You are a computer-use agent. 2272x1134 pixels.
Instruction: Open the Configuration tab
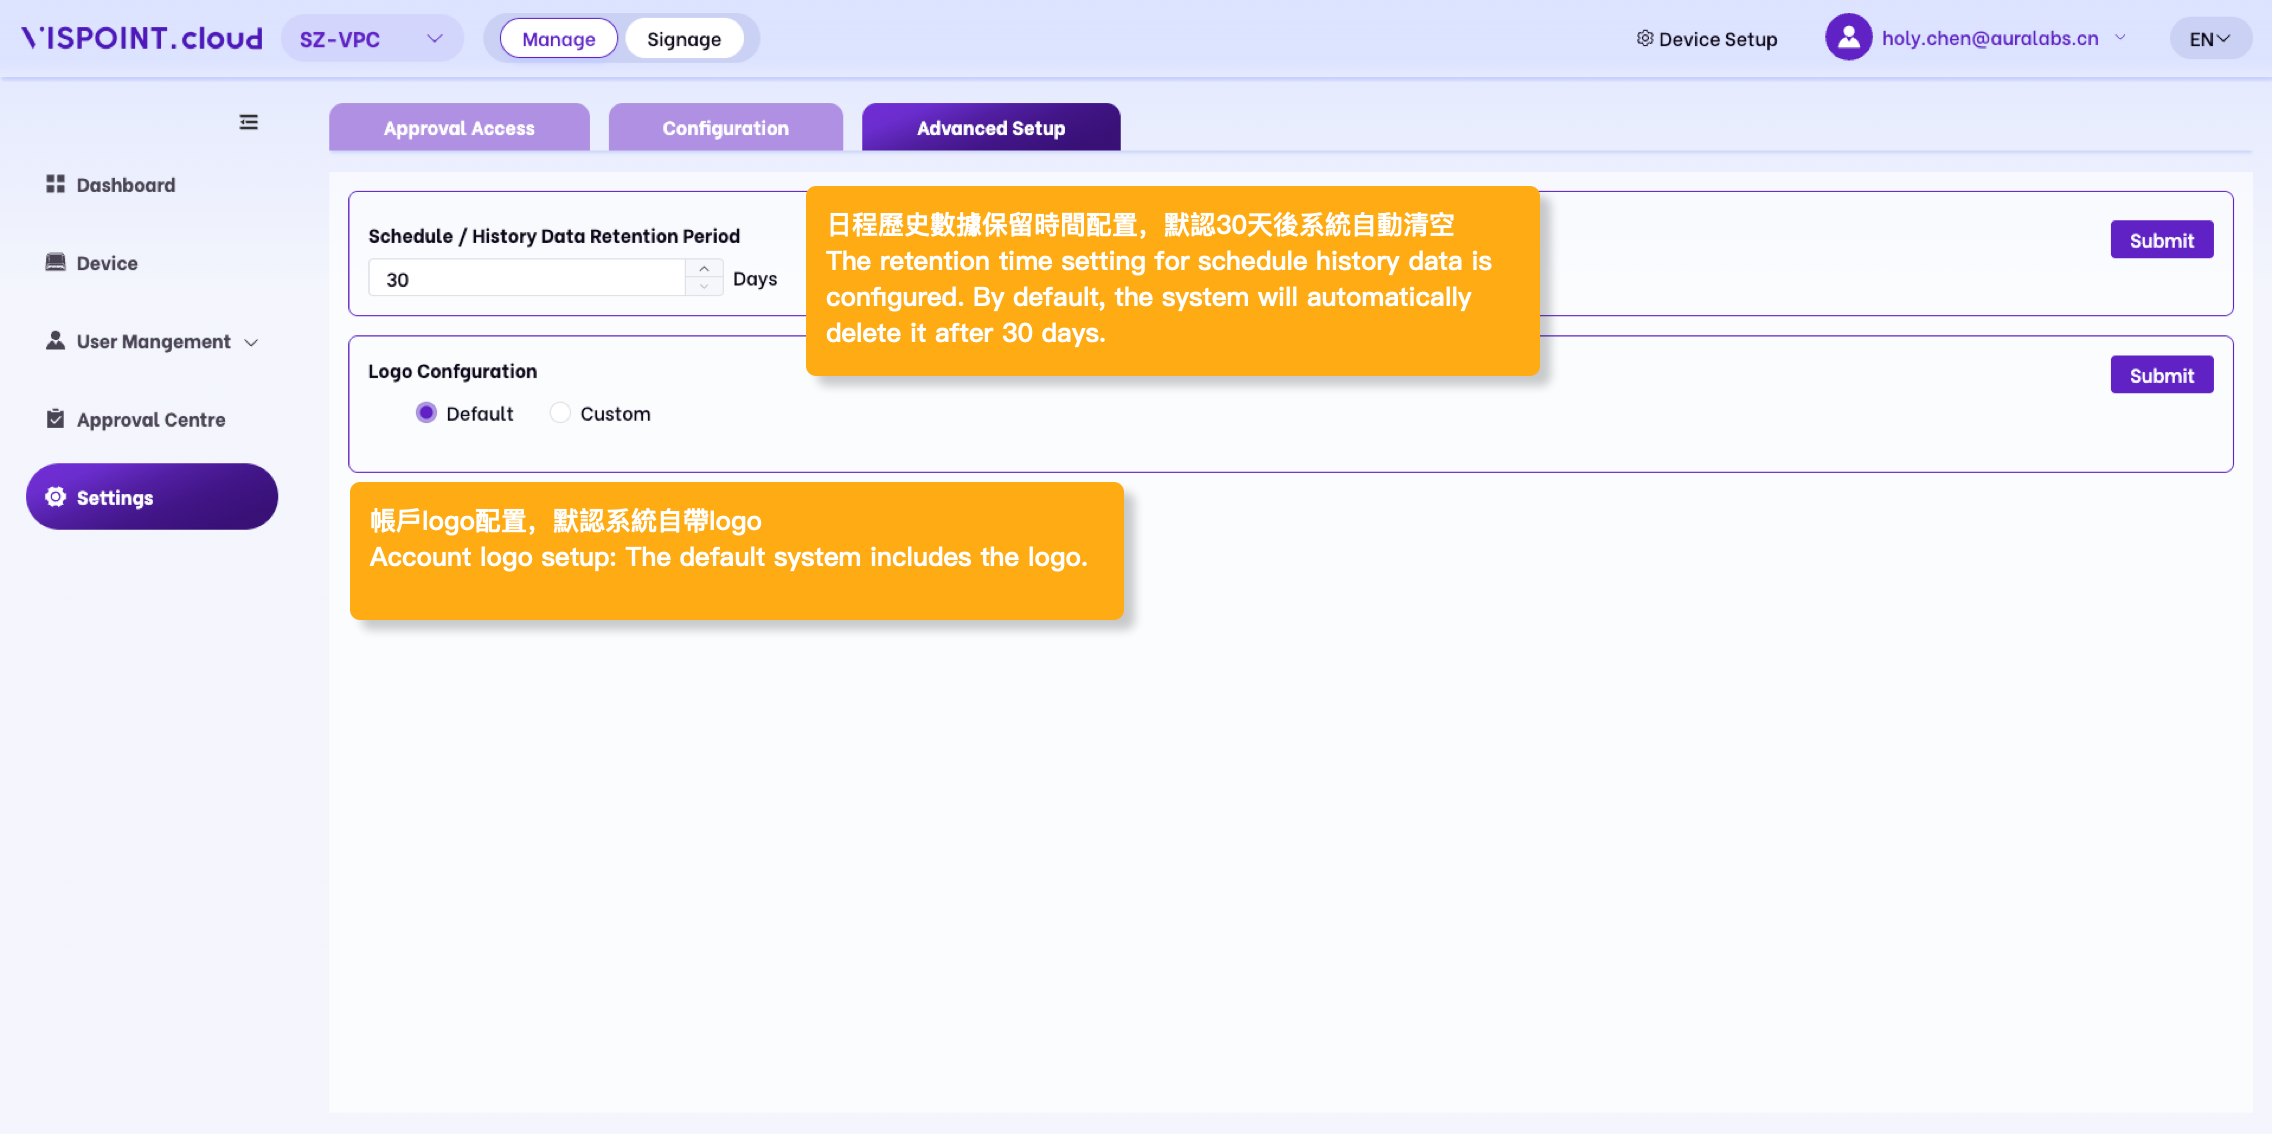725,128
